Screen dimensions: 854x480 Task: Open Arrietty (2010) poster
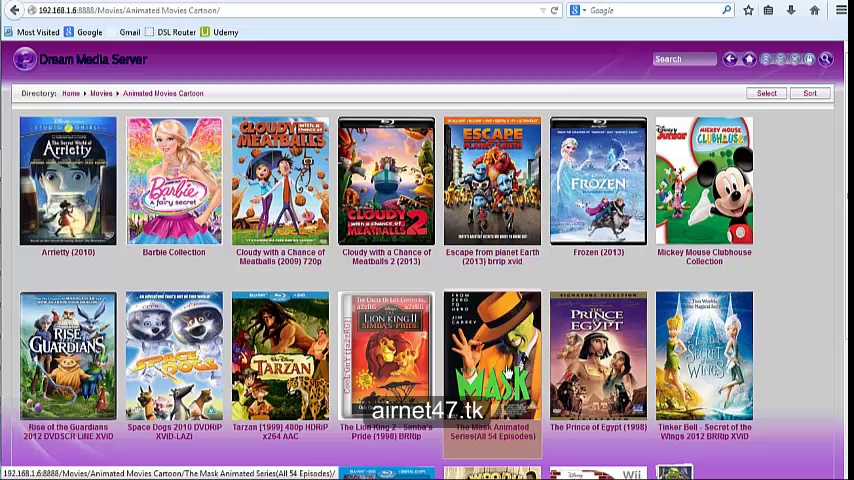pos(68,180)
